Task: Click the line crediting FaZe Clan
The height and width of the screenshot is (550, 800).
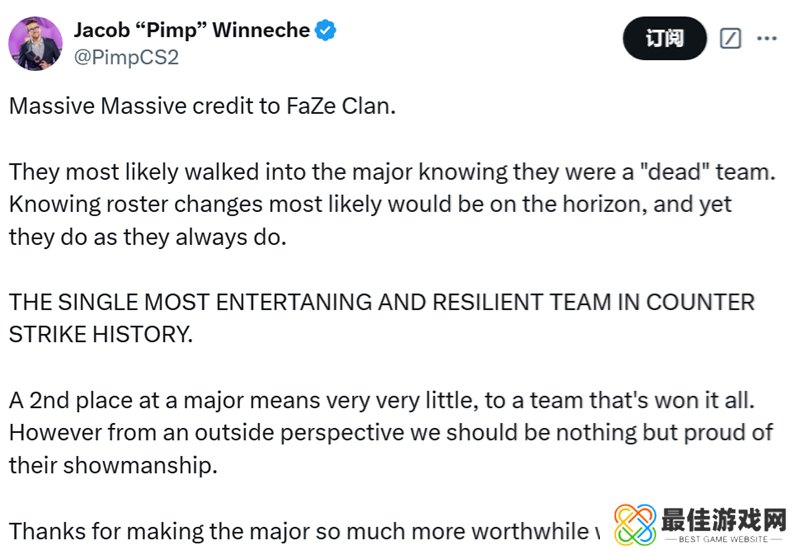Action: (x=203, y=106)
